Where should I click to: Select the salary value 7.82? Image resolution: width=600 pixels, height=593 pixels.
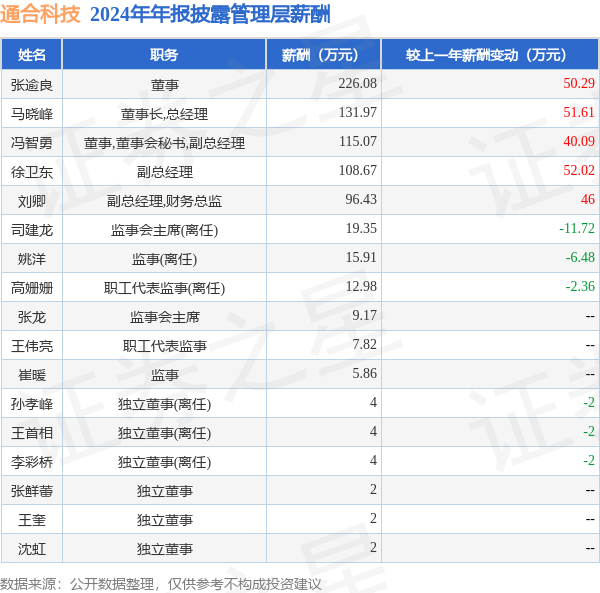tap(364, 345)
